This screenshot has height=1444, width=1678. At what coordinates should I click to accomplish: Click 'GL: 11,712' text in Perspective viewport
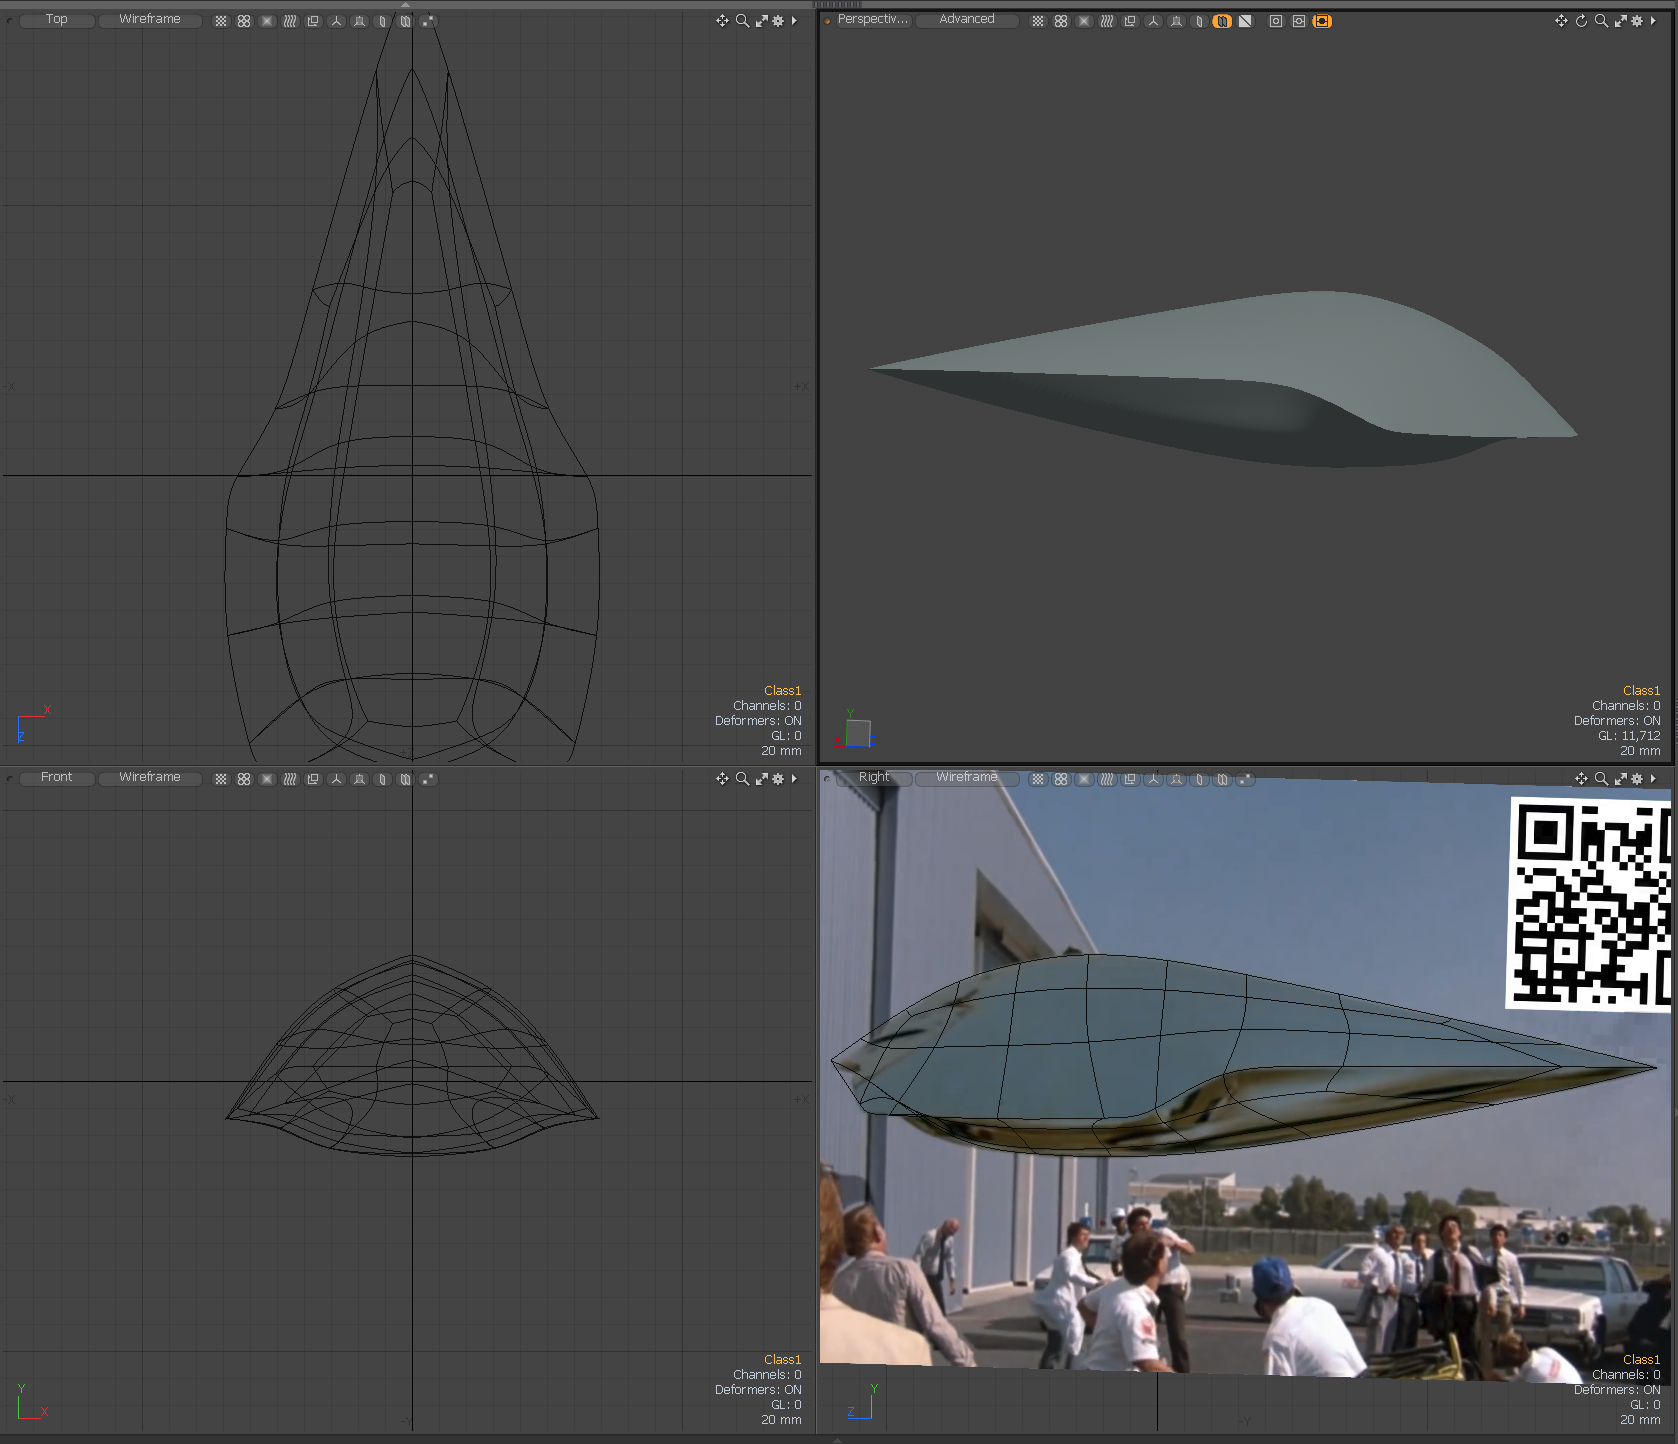(x=1629, y=736)
